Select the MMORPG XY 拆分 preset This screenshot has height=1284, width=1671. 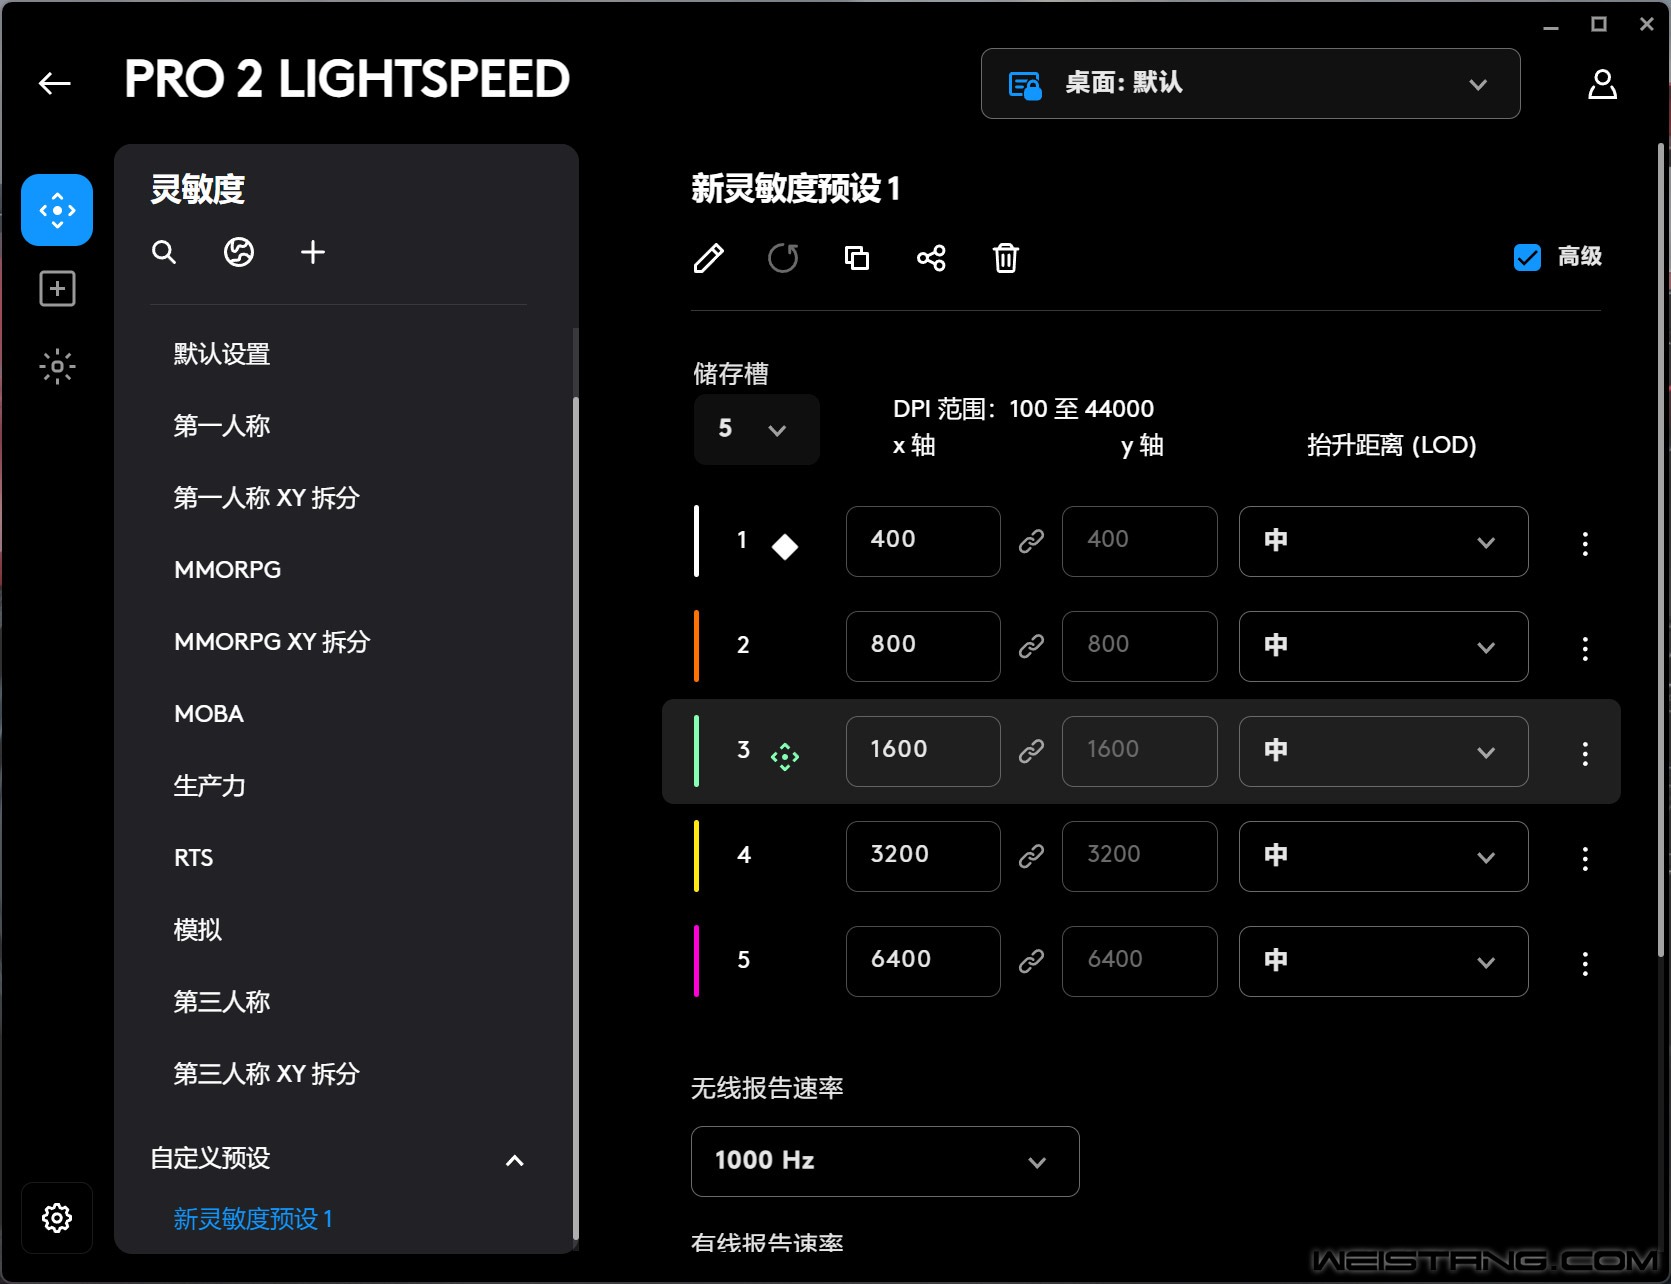pos(272,642)
